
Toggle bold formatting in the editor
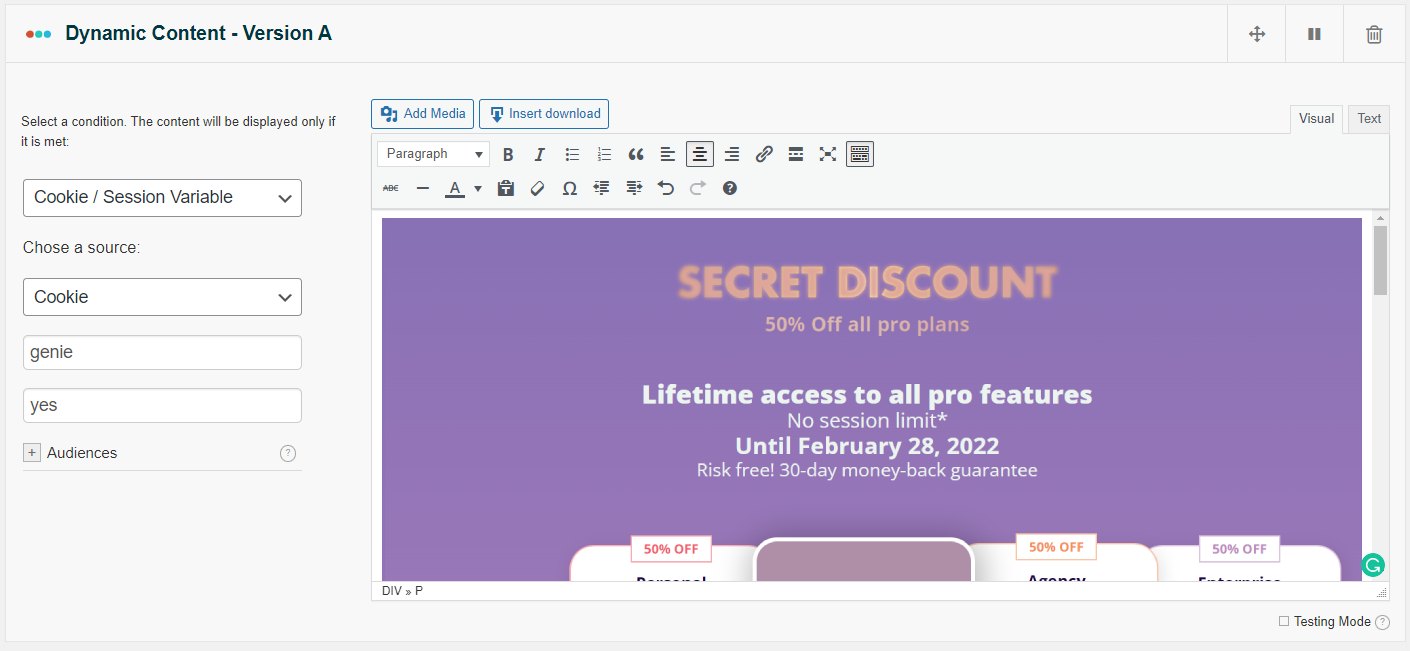tap(508, 154)
